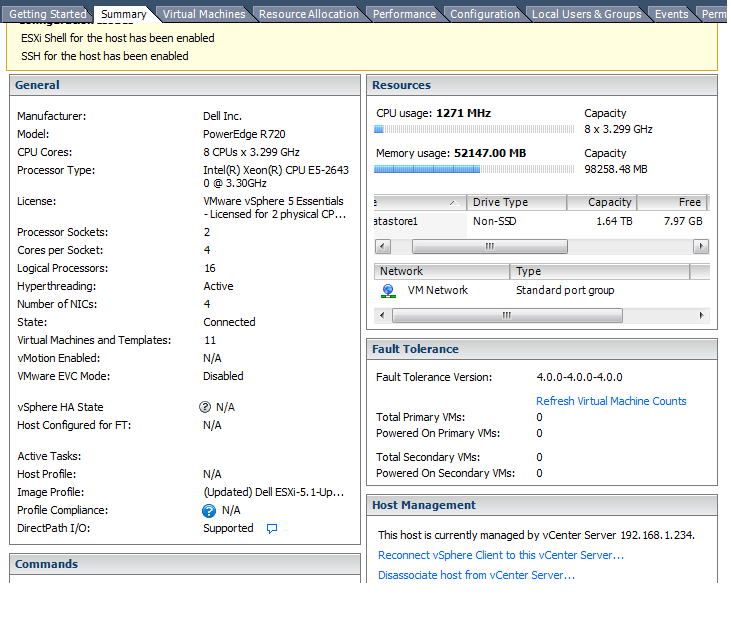731x635 pixels.
Task: Sort networks by Network column header
Action: (x=441, y=271)
